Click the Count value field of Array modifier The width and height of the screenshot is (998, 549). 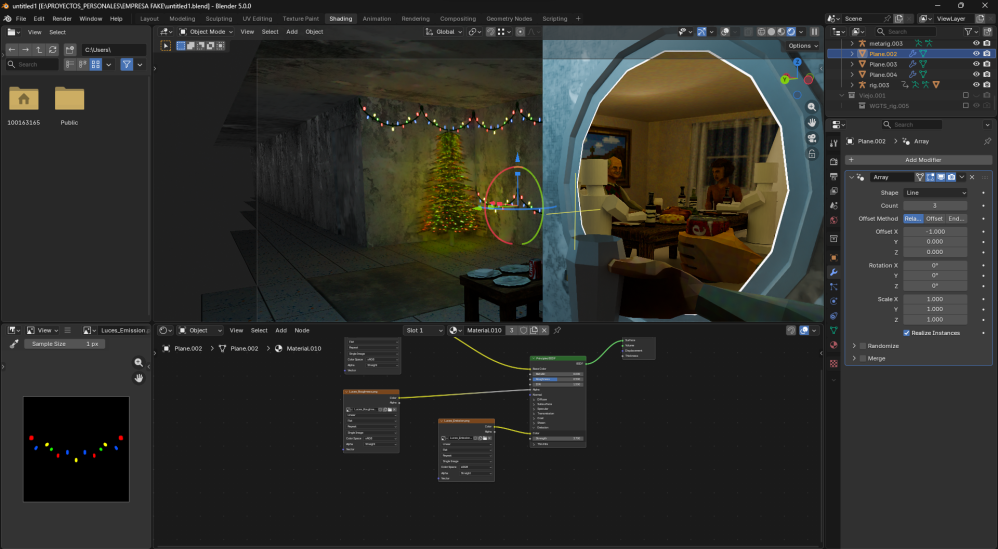935,205
